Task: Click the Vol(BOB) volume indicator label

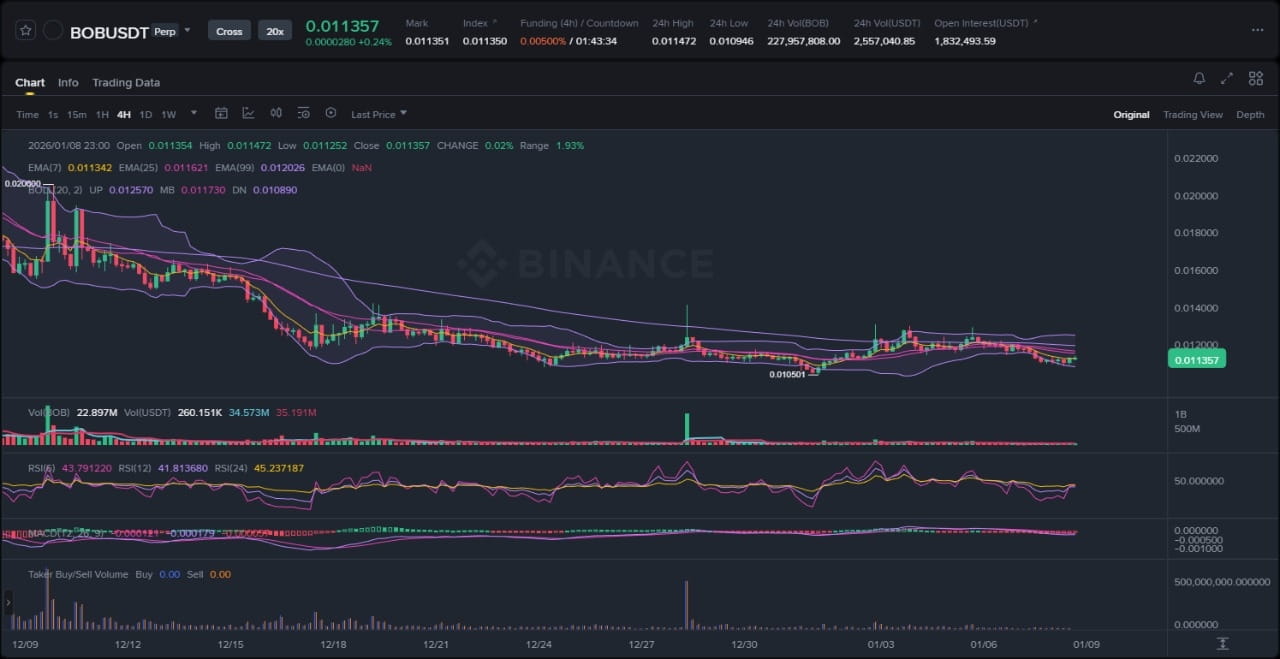Action: coord(48,412)
